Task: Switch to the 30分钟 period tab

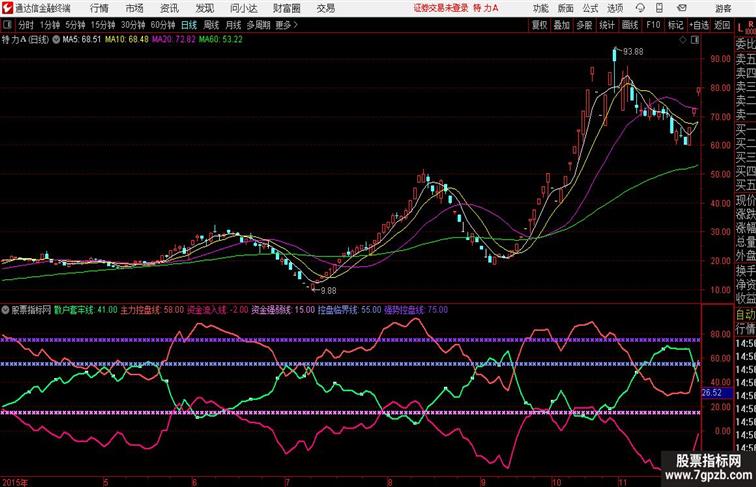Action: (x=133, y=25)
